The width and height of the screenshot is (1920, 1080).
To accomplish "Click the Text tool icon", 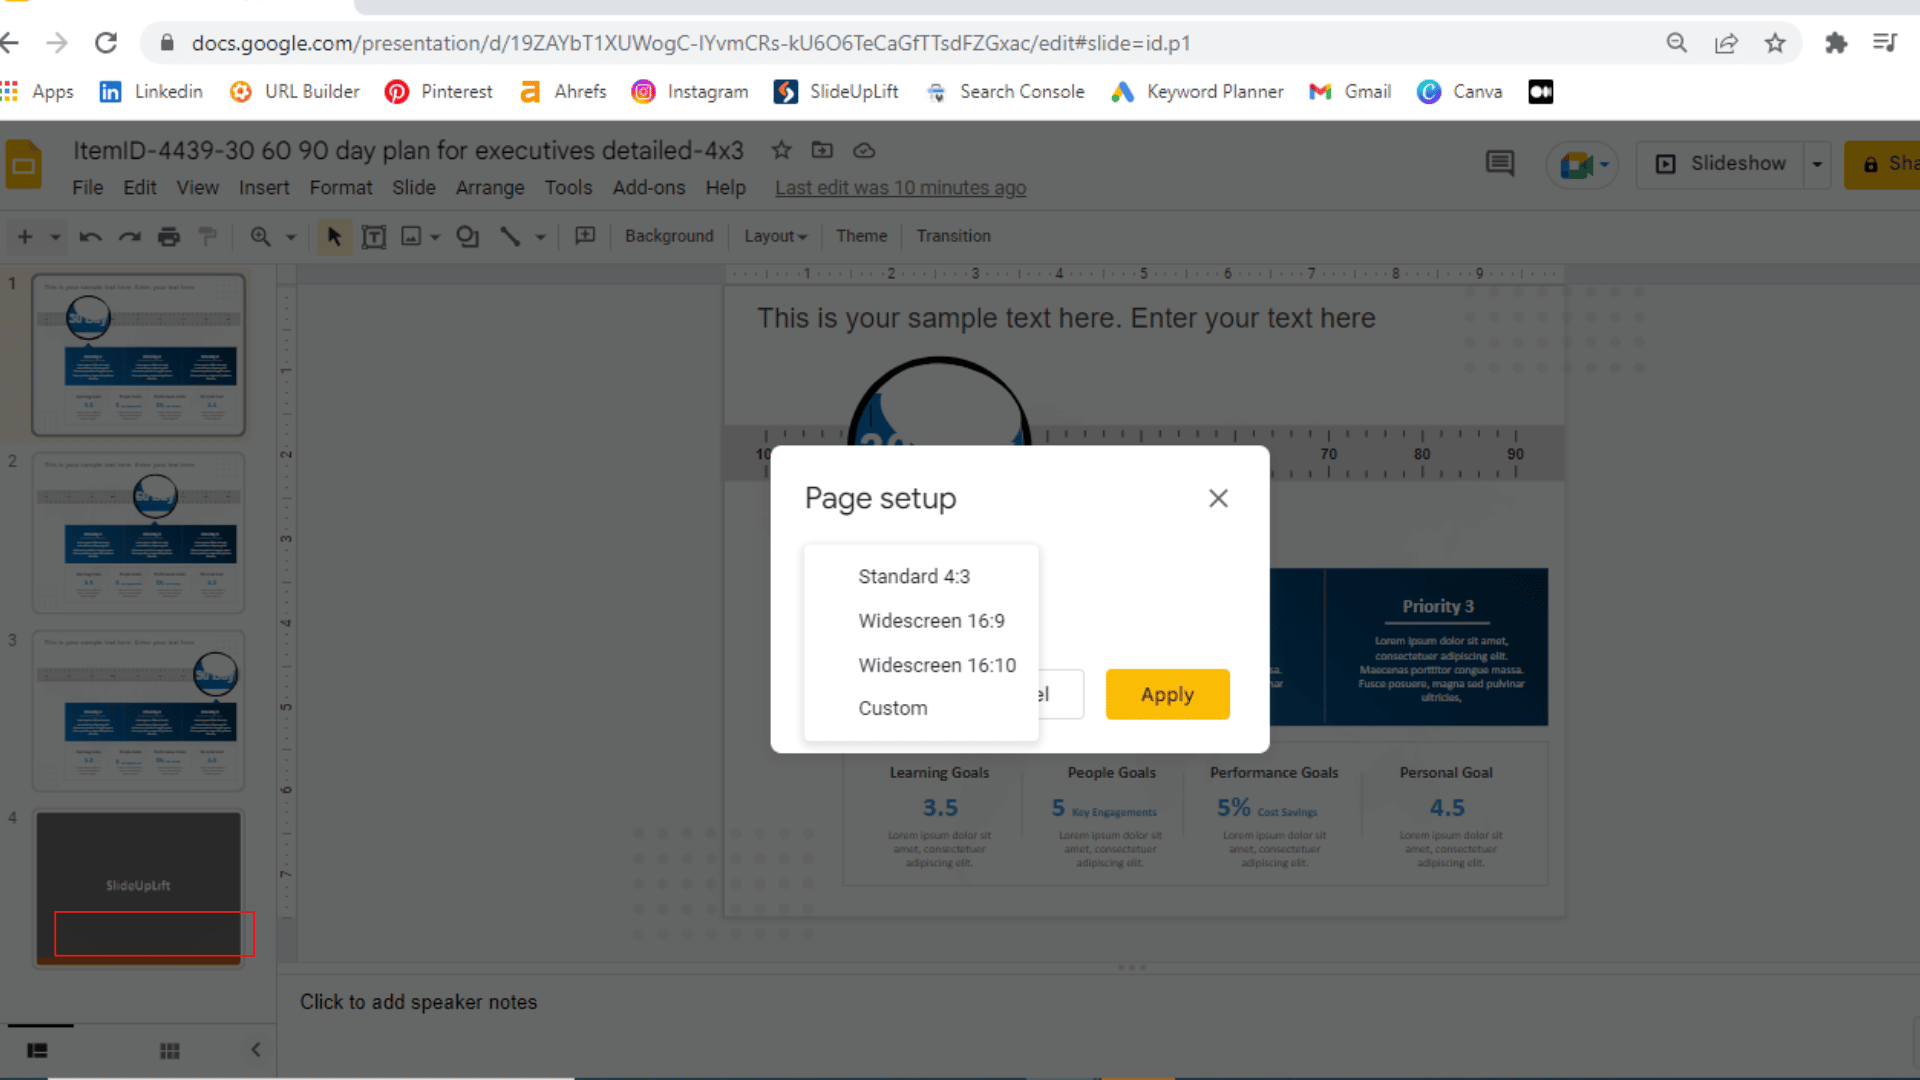I will tap(373, 236).
